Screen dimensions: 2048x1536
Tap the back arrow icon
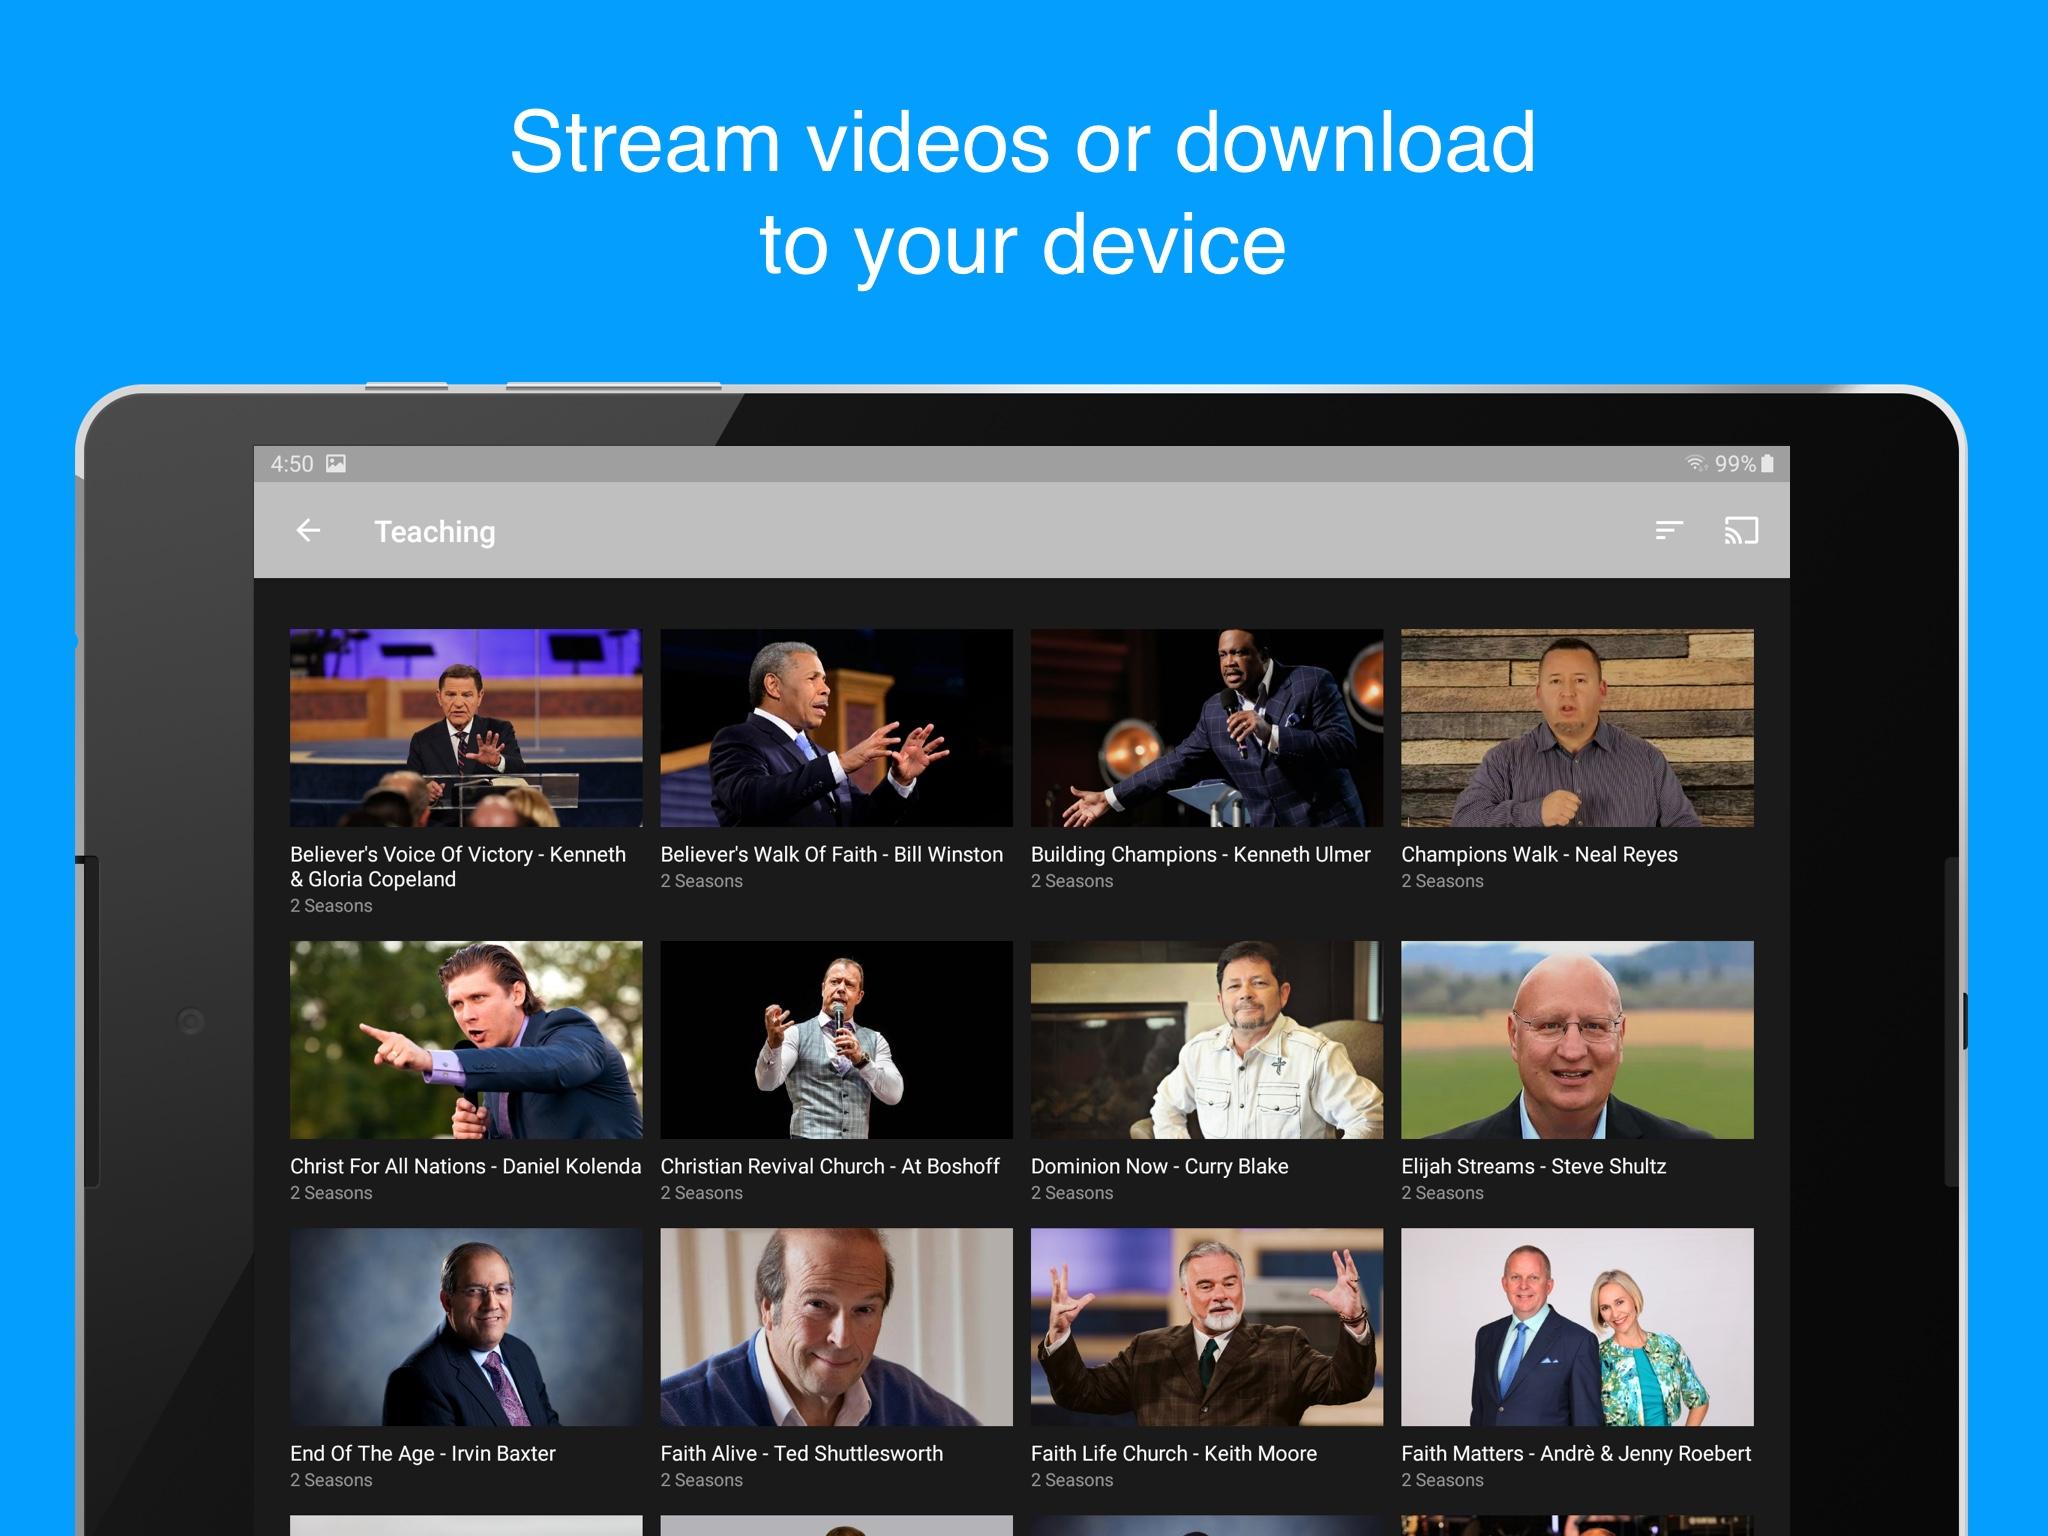coord(308,530)
